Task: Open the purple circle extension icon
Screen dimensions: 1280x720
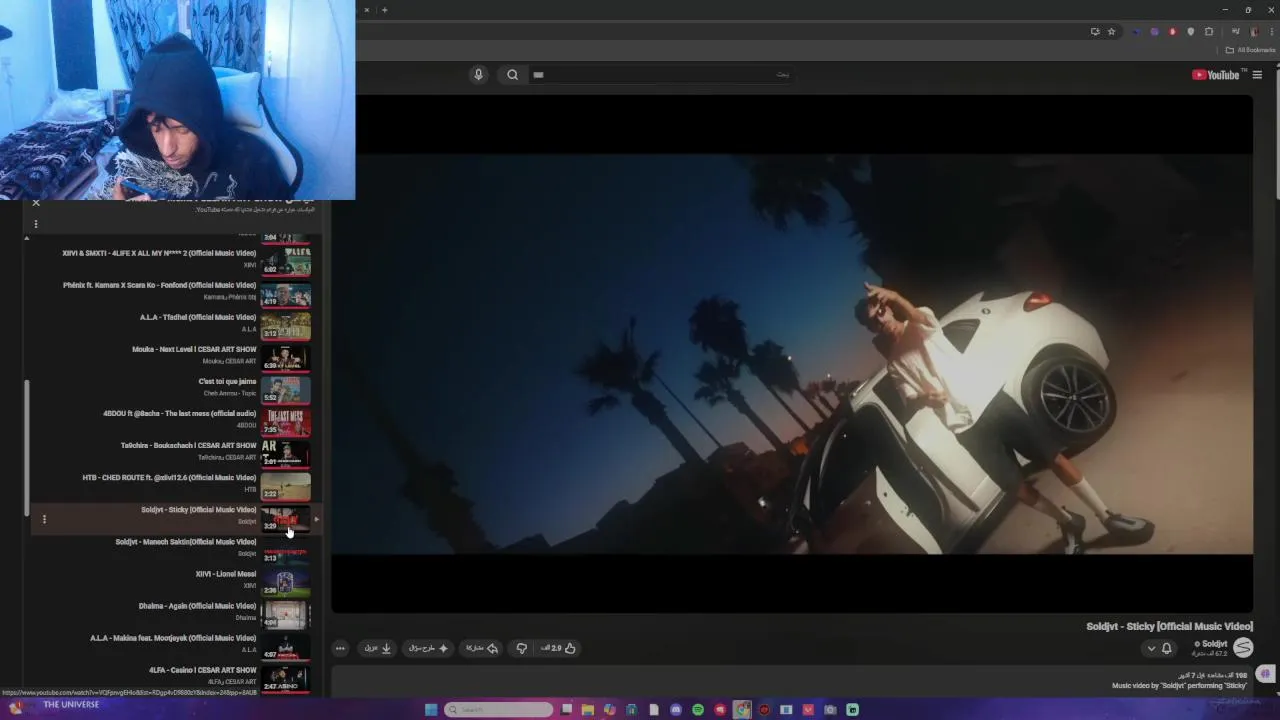Action: coord(1154,32)
